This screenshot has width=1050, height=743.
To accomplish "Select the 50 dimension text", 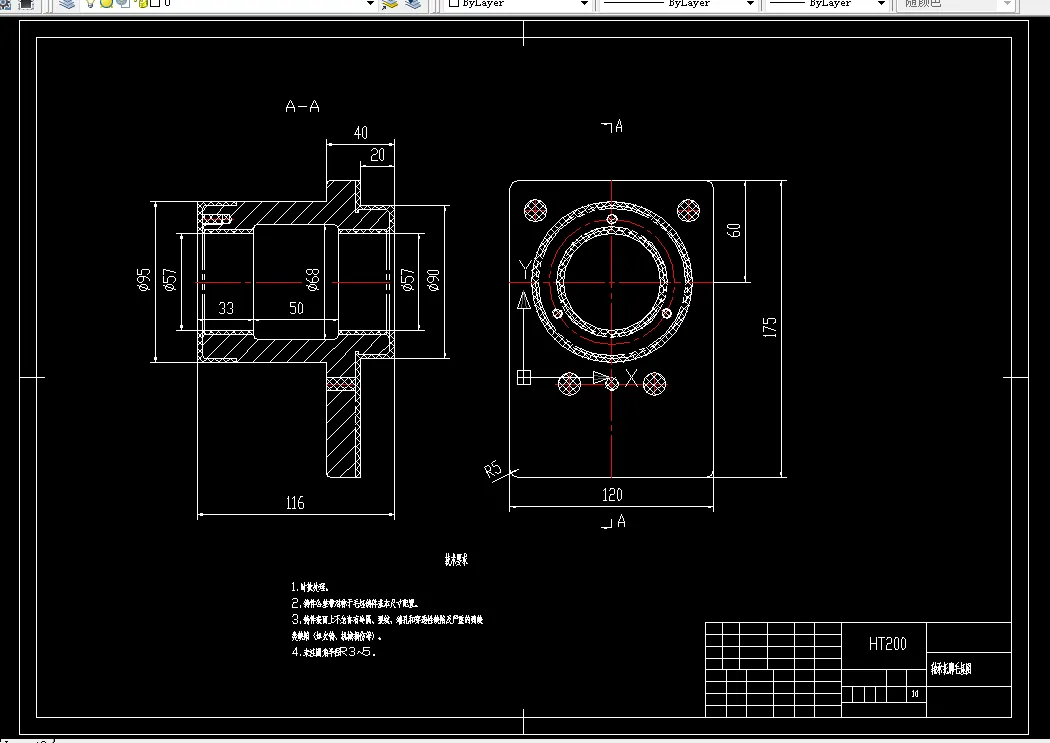I will [x=297, y=308].
